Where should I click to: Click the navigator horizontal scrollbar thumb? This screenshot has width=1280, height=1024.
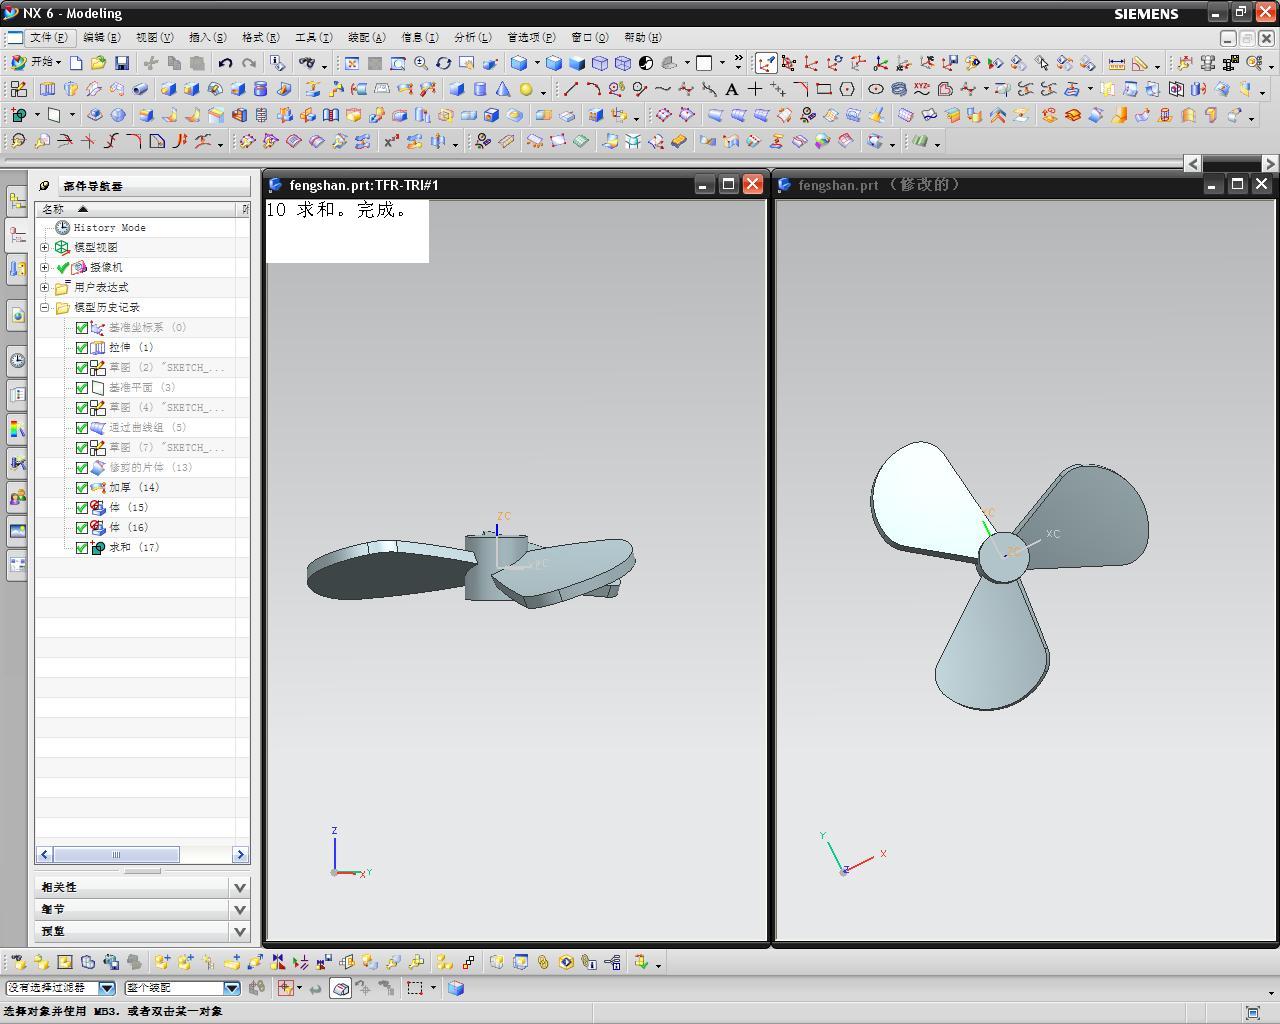click(x=116, y=855)
